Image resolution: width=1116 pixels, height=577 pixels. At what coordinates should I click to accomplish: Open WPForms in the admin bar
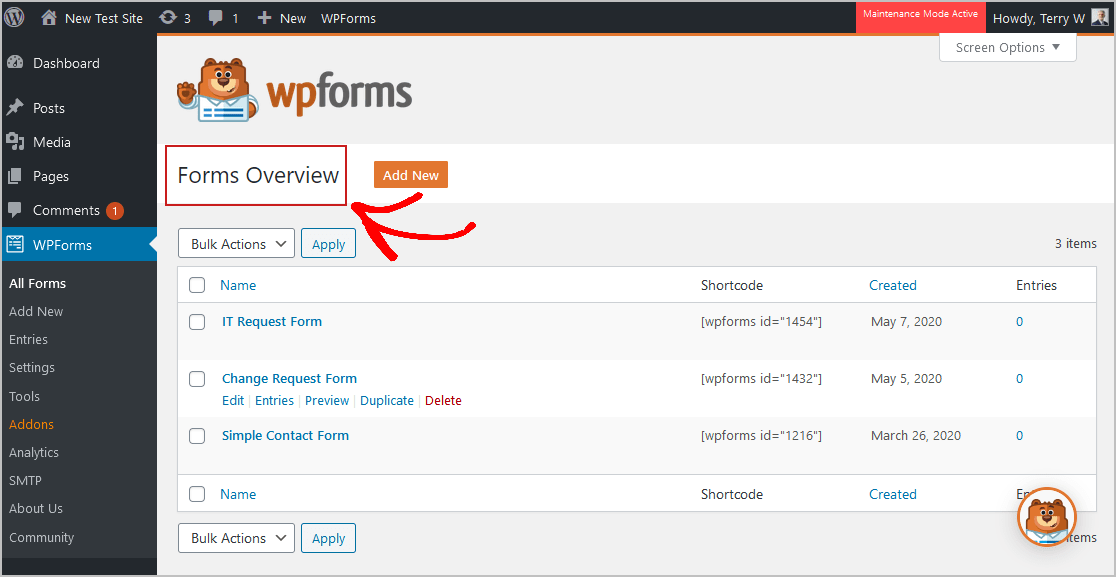348,18
